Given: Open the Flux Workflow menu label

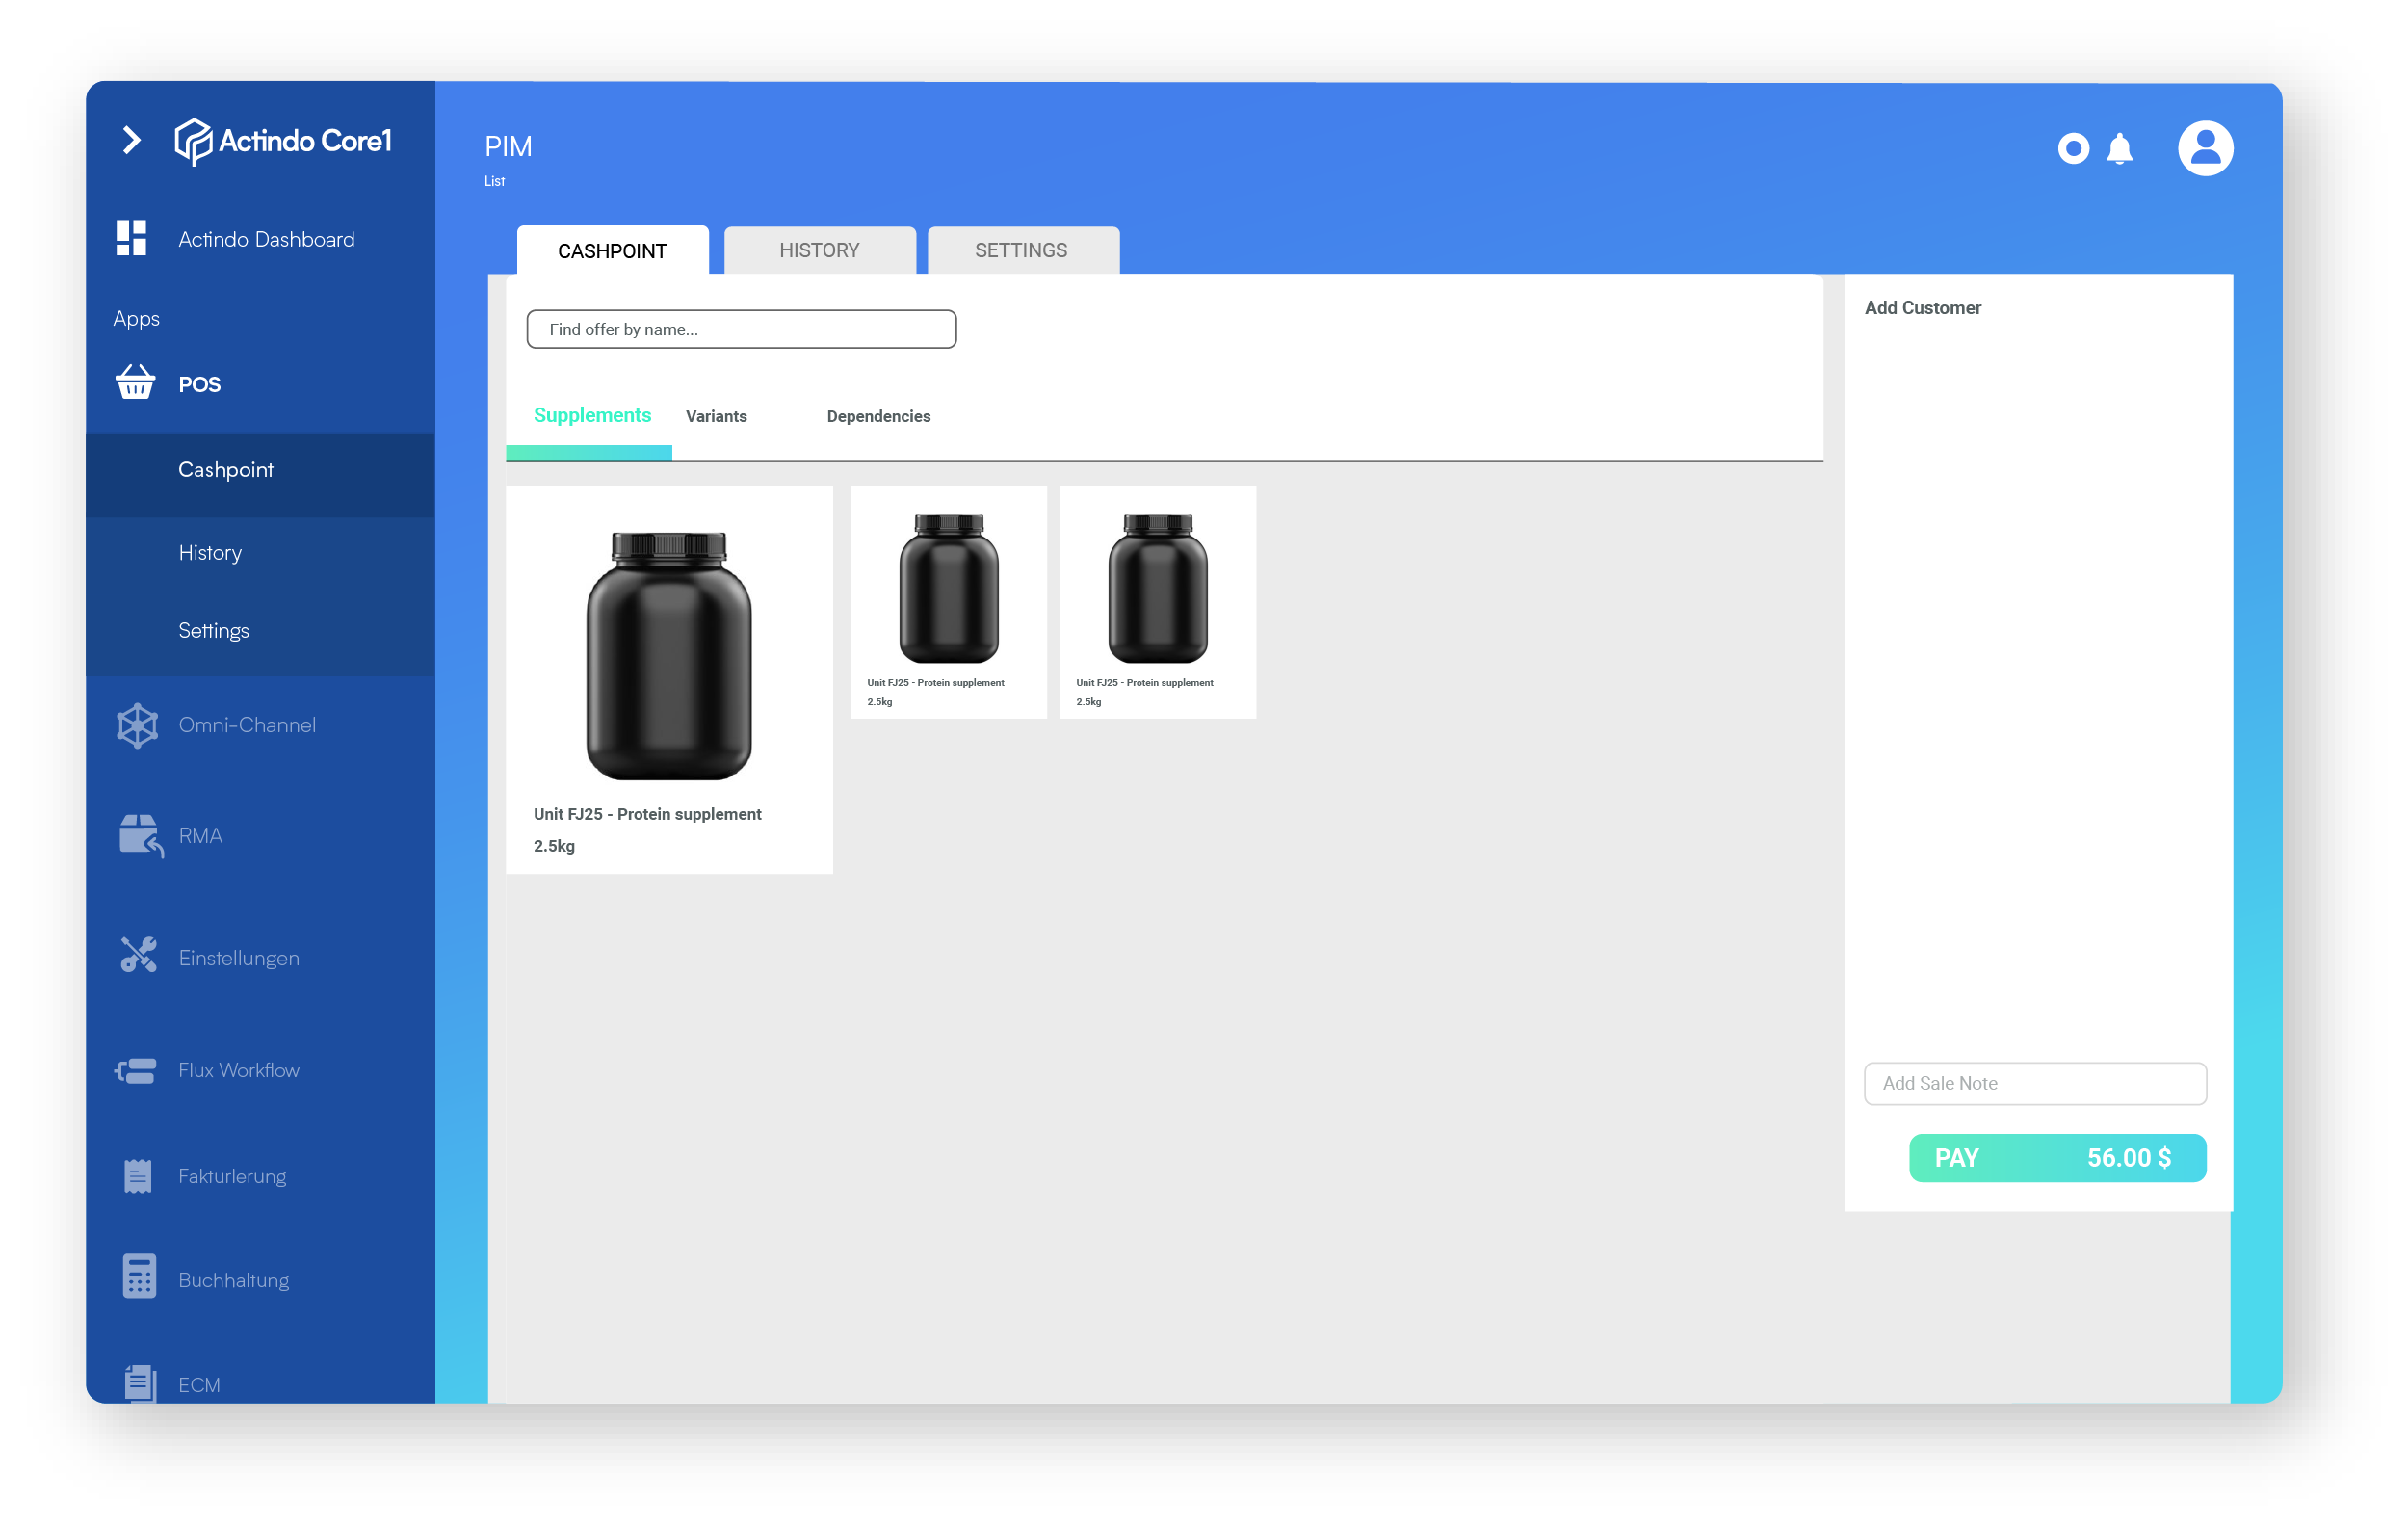Looking at the screenshot, I should [x=239, y=1070].
